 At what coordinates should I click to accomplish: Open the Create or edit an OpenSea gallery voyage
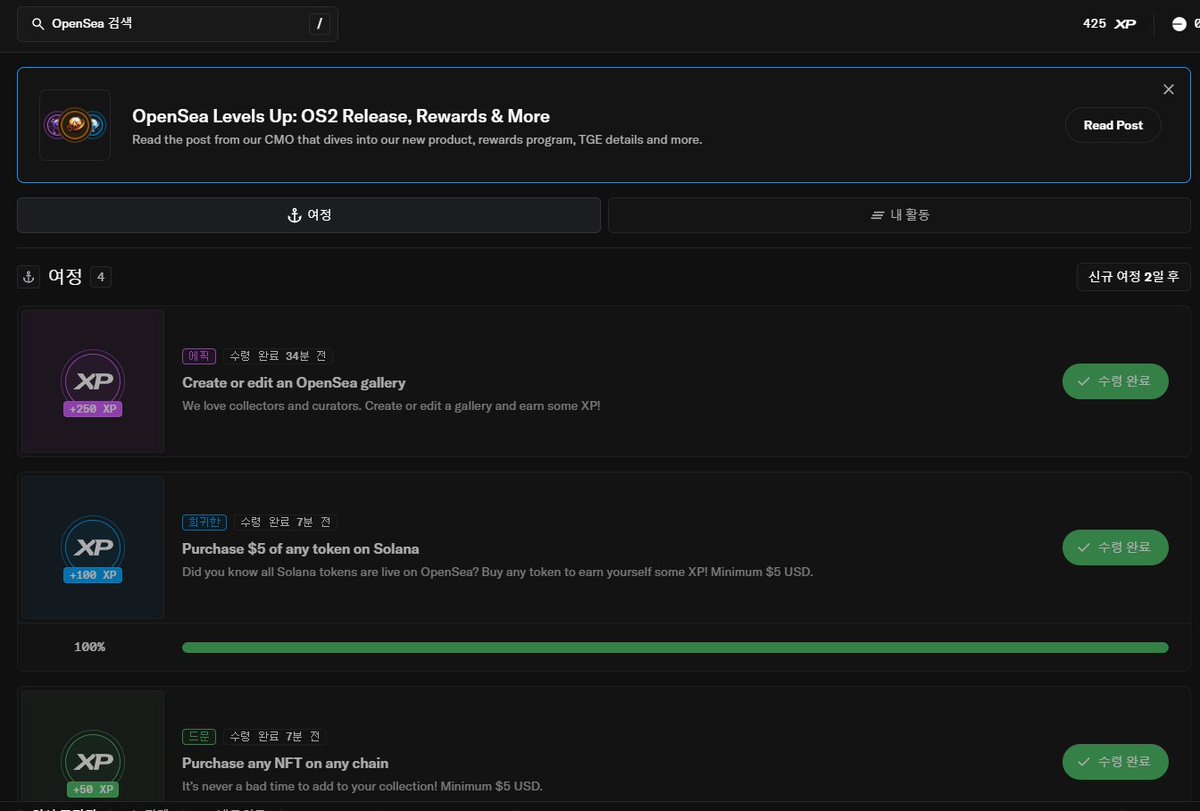(x=294, y=383)
